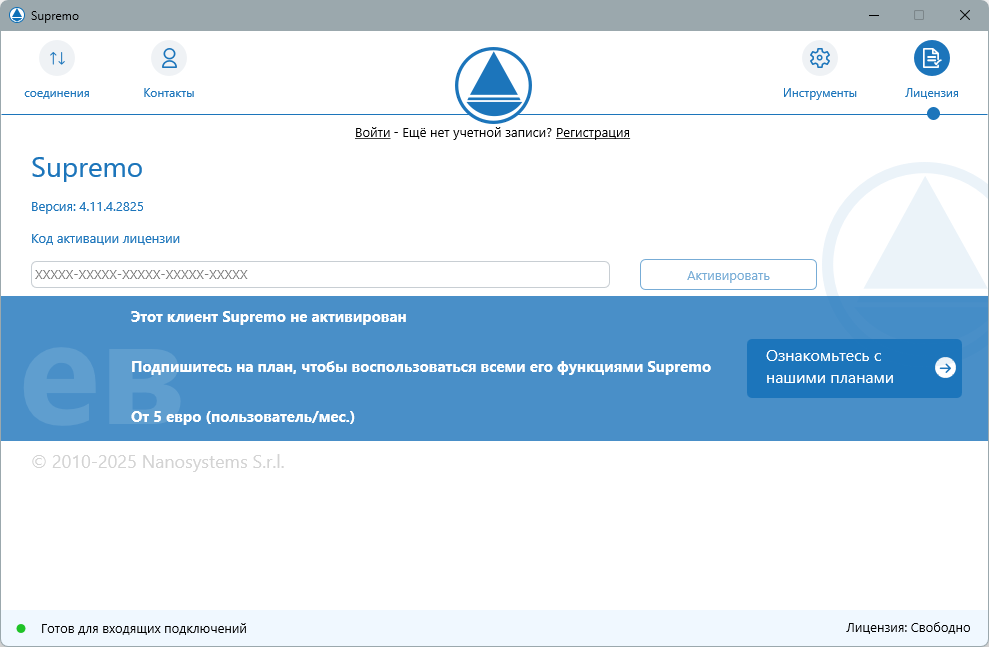Focus the license activation code field
The height and width of the screenshot is (647, 989).
320,274
